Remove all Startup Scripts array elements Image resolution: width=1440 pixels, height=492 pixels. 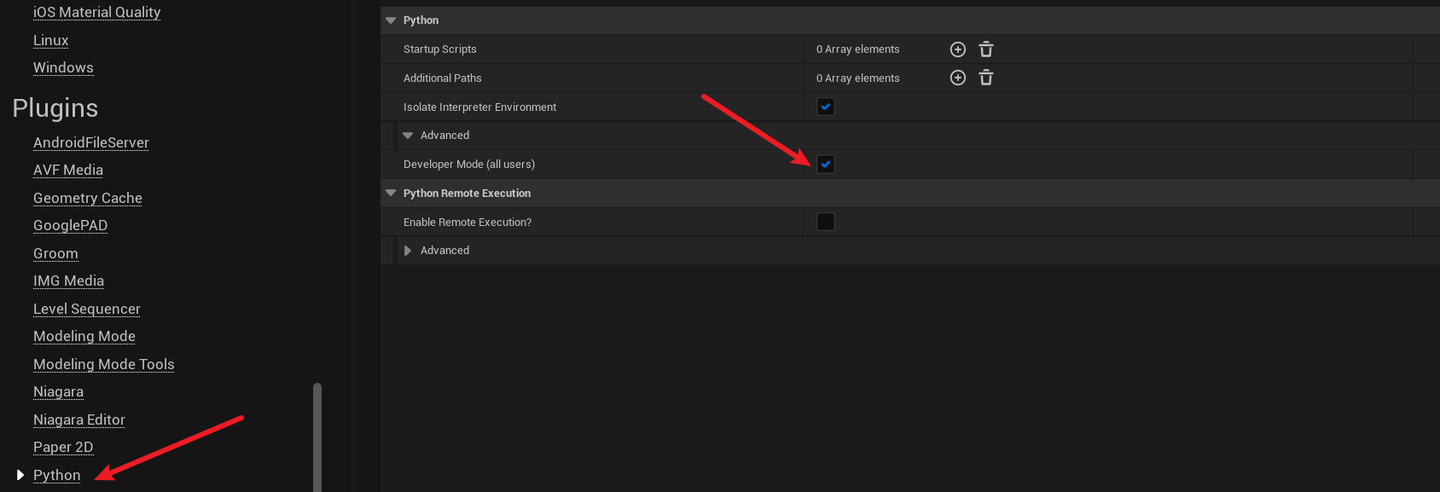click(x=986, y=49)
